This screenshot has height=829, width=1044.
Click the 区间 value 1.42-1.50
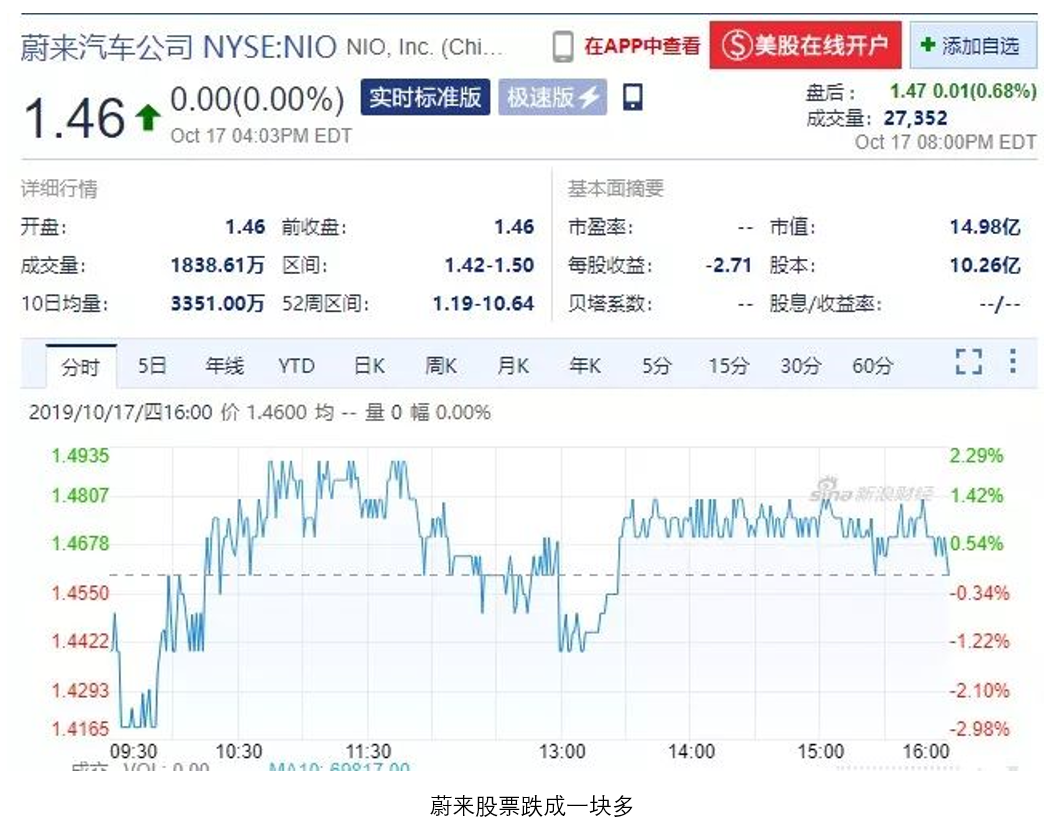pos(489,266)
